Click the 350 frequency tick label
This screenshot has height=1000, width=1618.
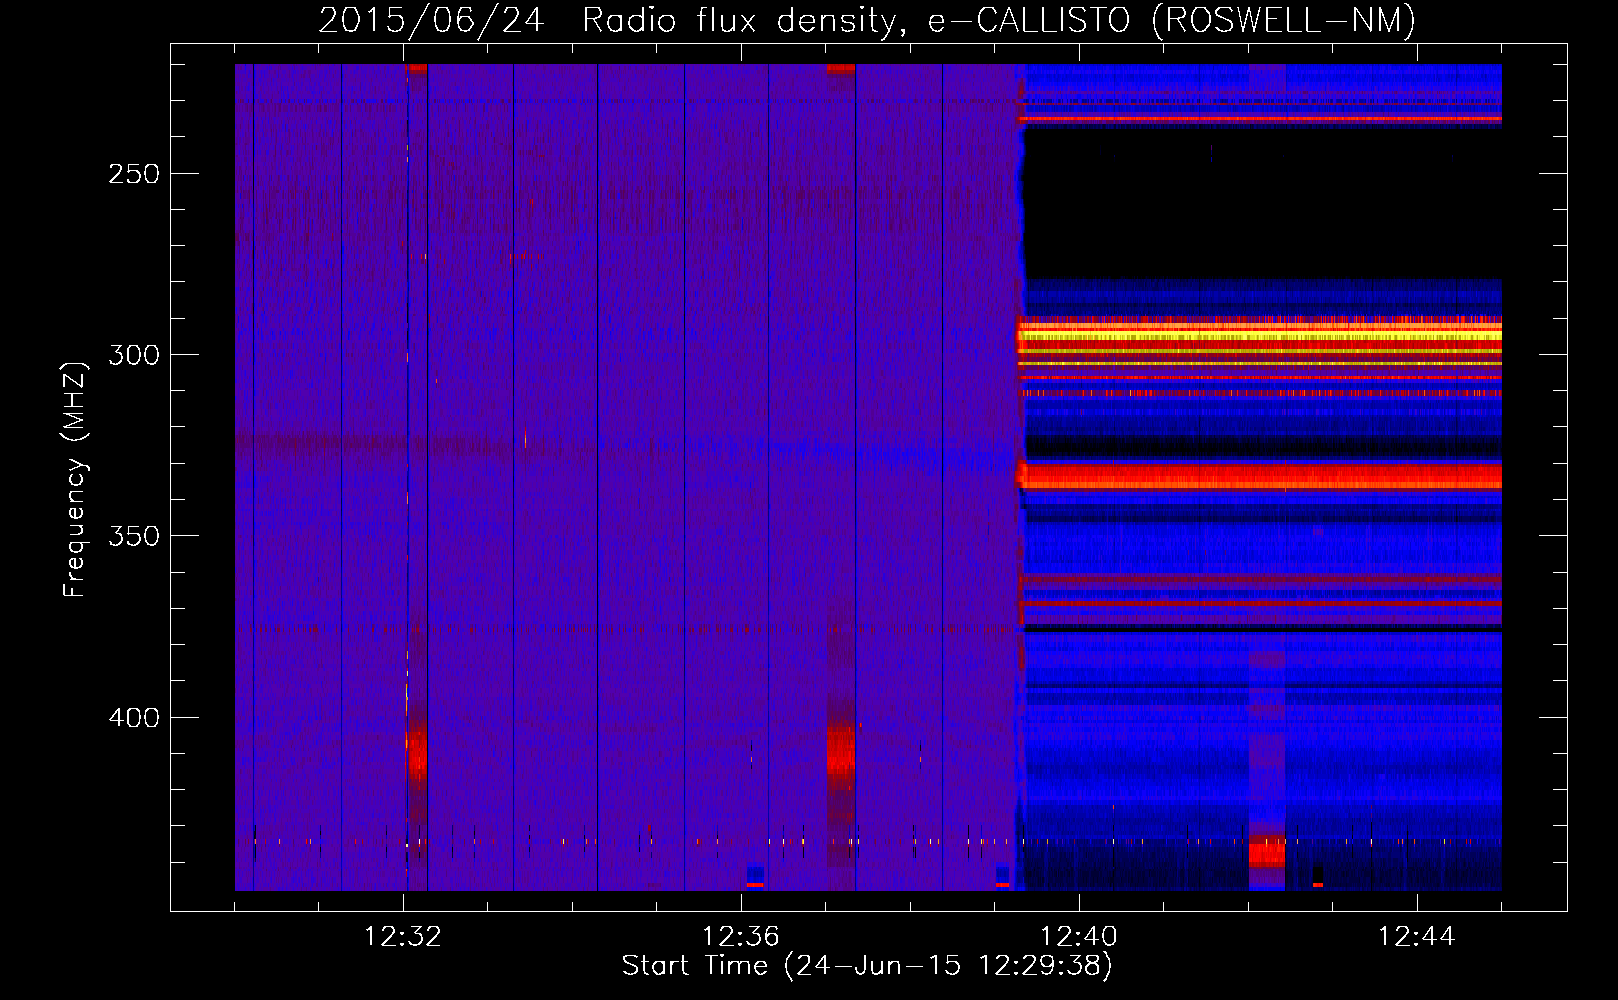coord(135,537)
